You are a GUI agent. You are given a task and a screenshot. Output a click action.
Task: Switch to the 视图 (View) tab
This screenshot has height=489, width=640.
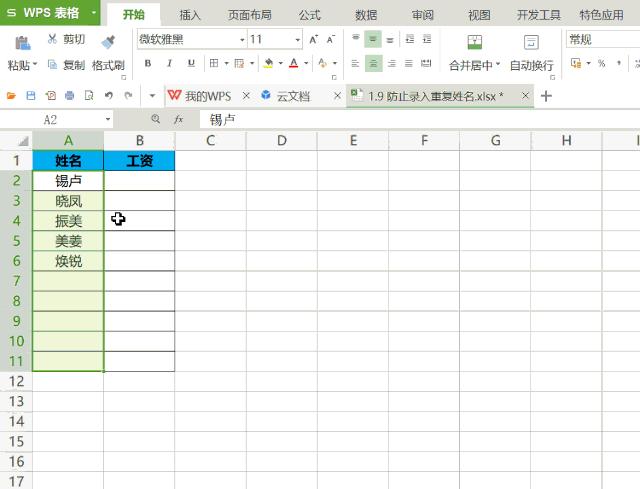(x=479, y=15)
